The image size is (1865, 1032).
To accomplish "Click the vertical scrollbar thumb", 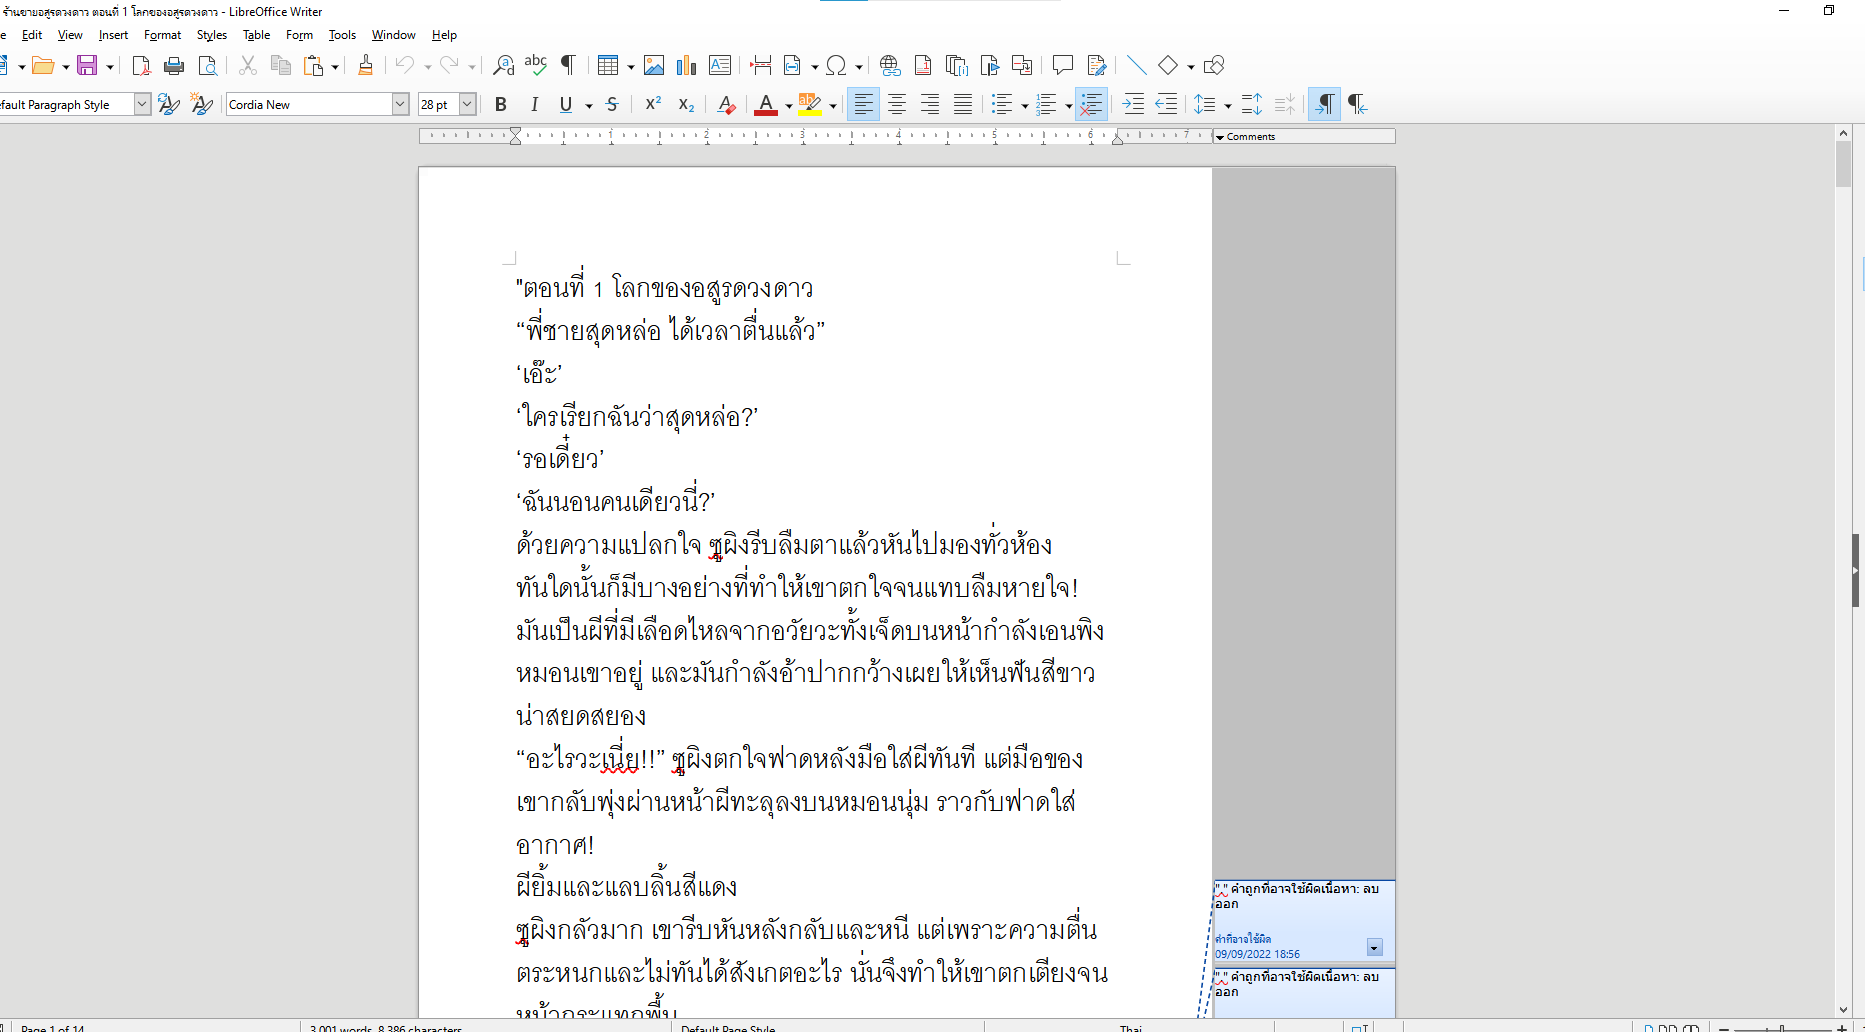I will [1843, 163].
